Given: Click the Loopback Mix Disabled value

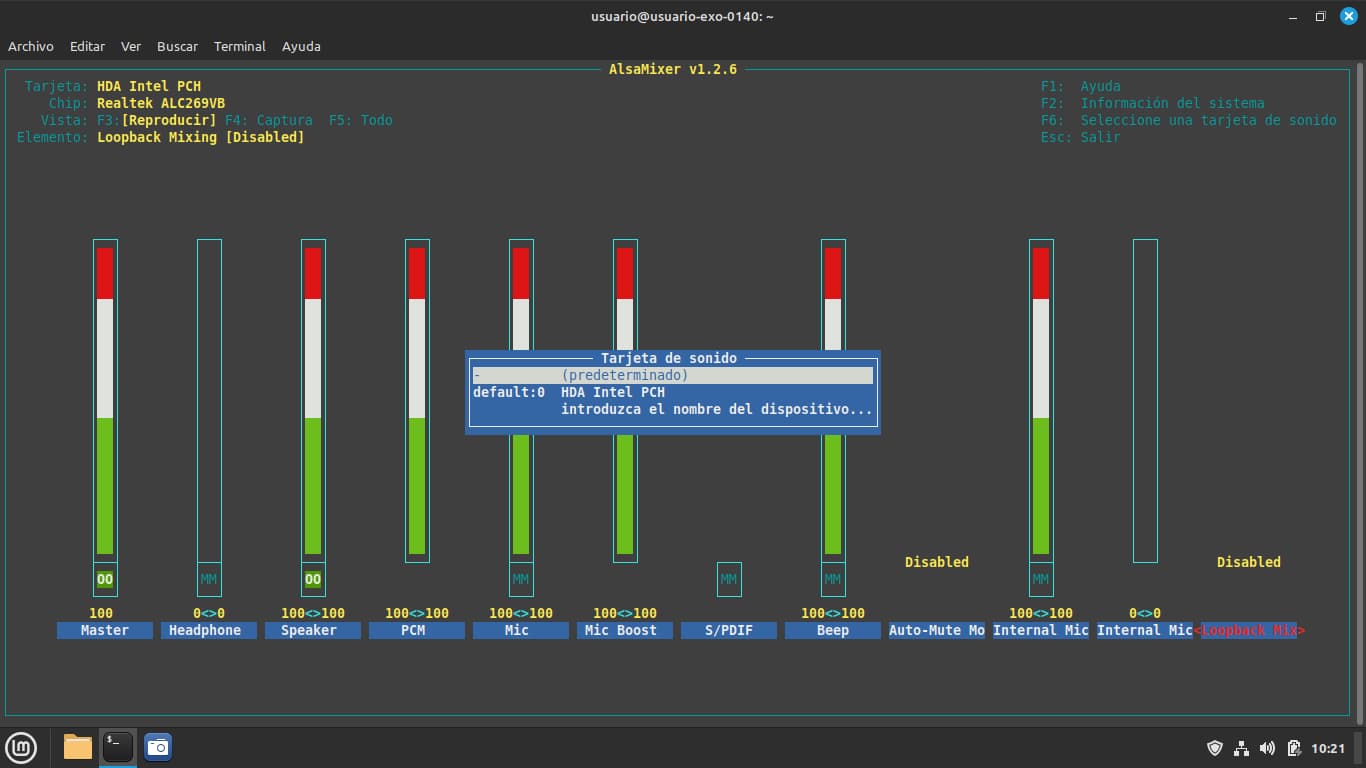Looking at the screenshot, I should (x=1249, y=562).
